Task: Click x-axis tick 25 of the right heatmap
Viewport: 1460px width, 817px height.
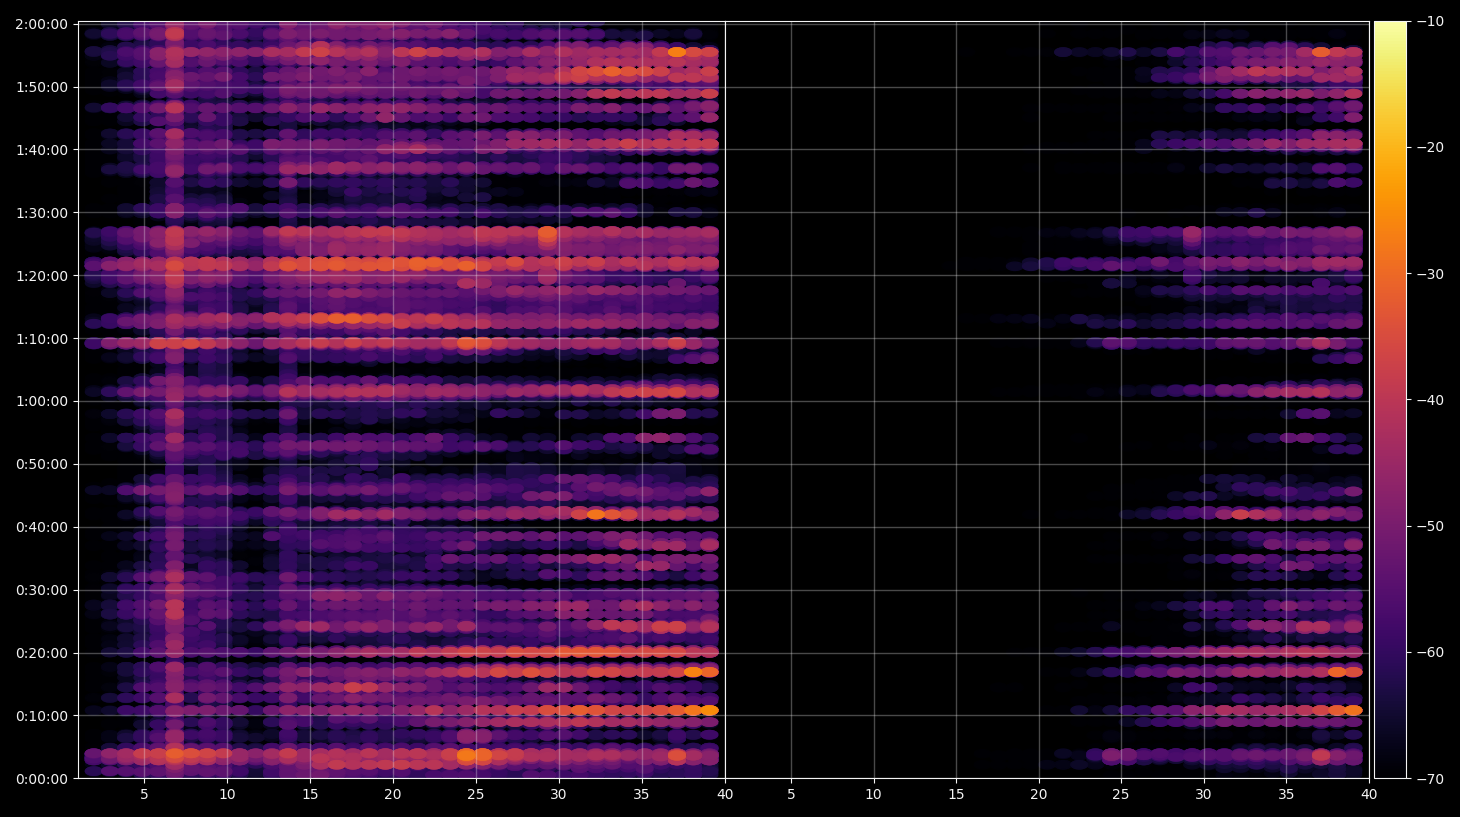Action: tap(1121, 795)
